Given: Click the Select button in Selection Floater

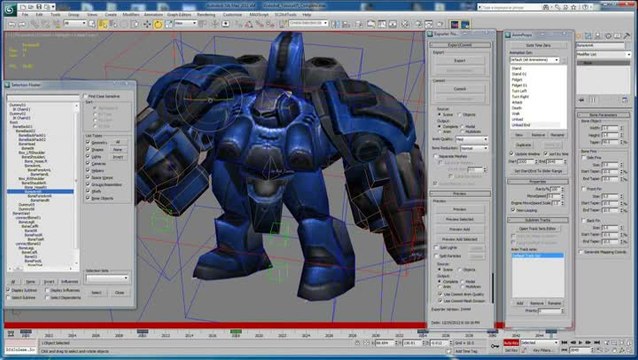Looking at the screenshot, I should point(96,292).
